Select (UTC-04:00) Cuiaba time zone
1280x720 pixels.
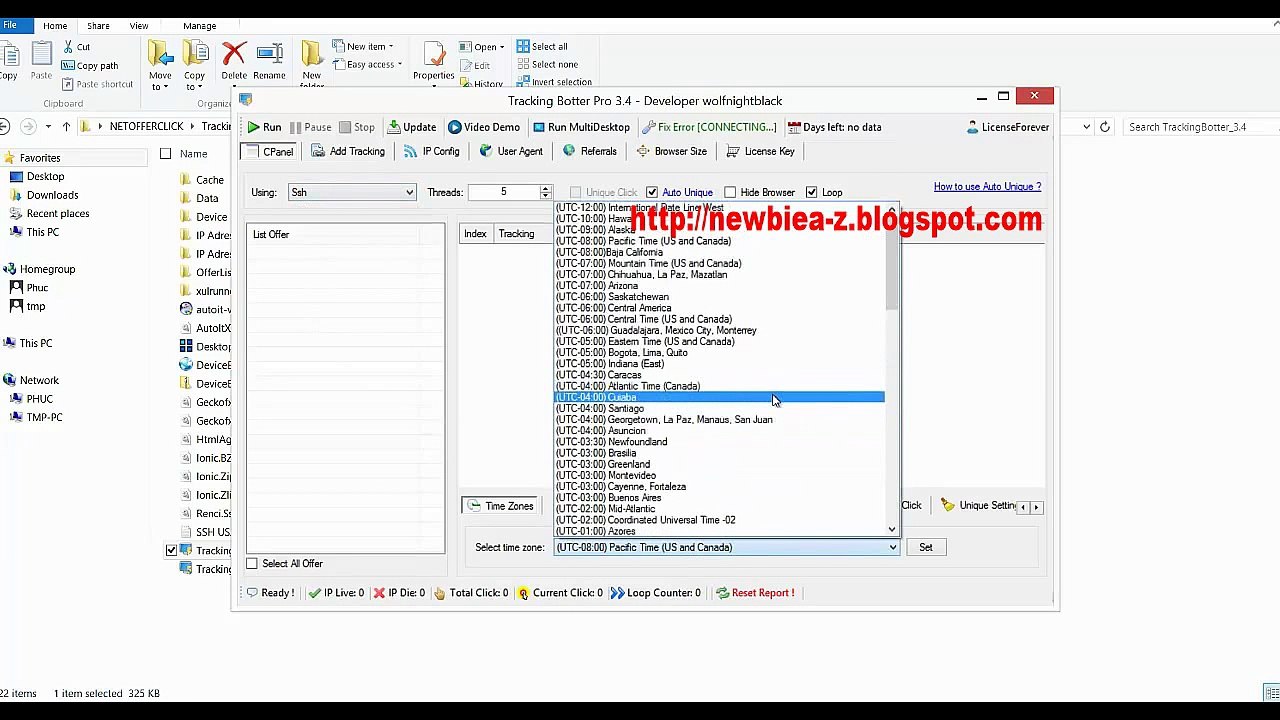pos(719,397)
